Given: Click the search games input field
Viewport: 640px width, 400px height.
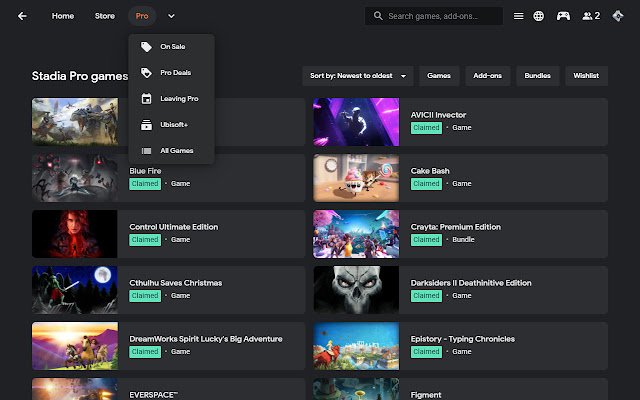Looking at the screenshot, I should point(440,16).
